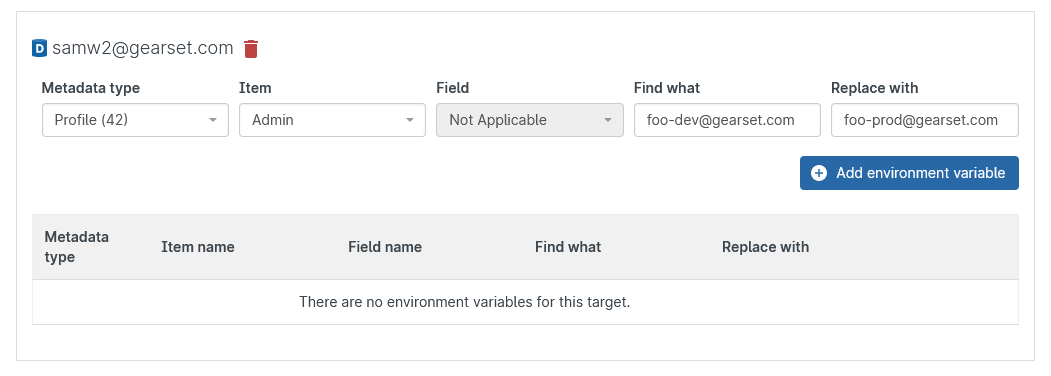Click the Find what input field
This screenshot has width=1051, height=376.
pyautogui.click(x=727, y=120)
